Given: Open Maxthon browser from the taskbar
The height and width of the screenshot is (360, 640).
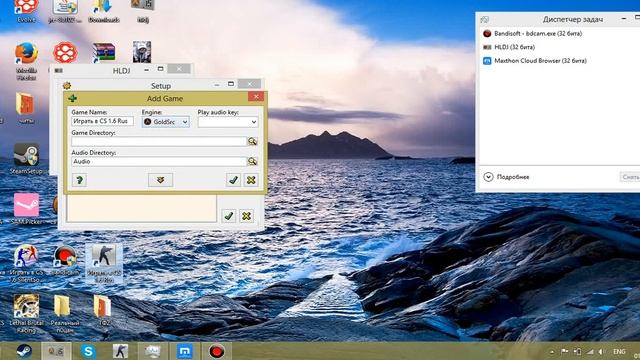Looking at the screenshot, I should (184, 351).
